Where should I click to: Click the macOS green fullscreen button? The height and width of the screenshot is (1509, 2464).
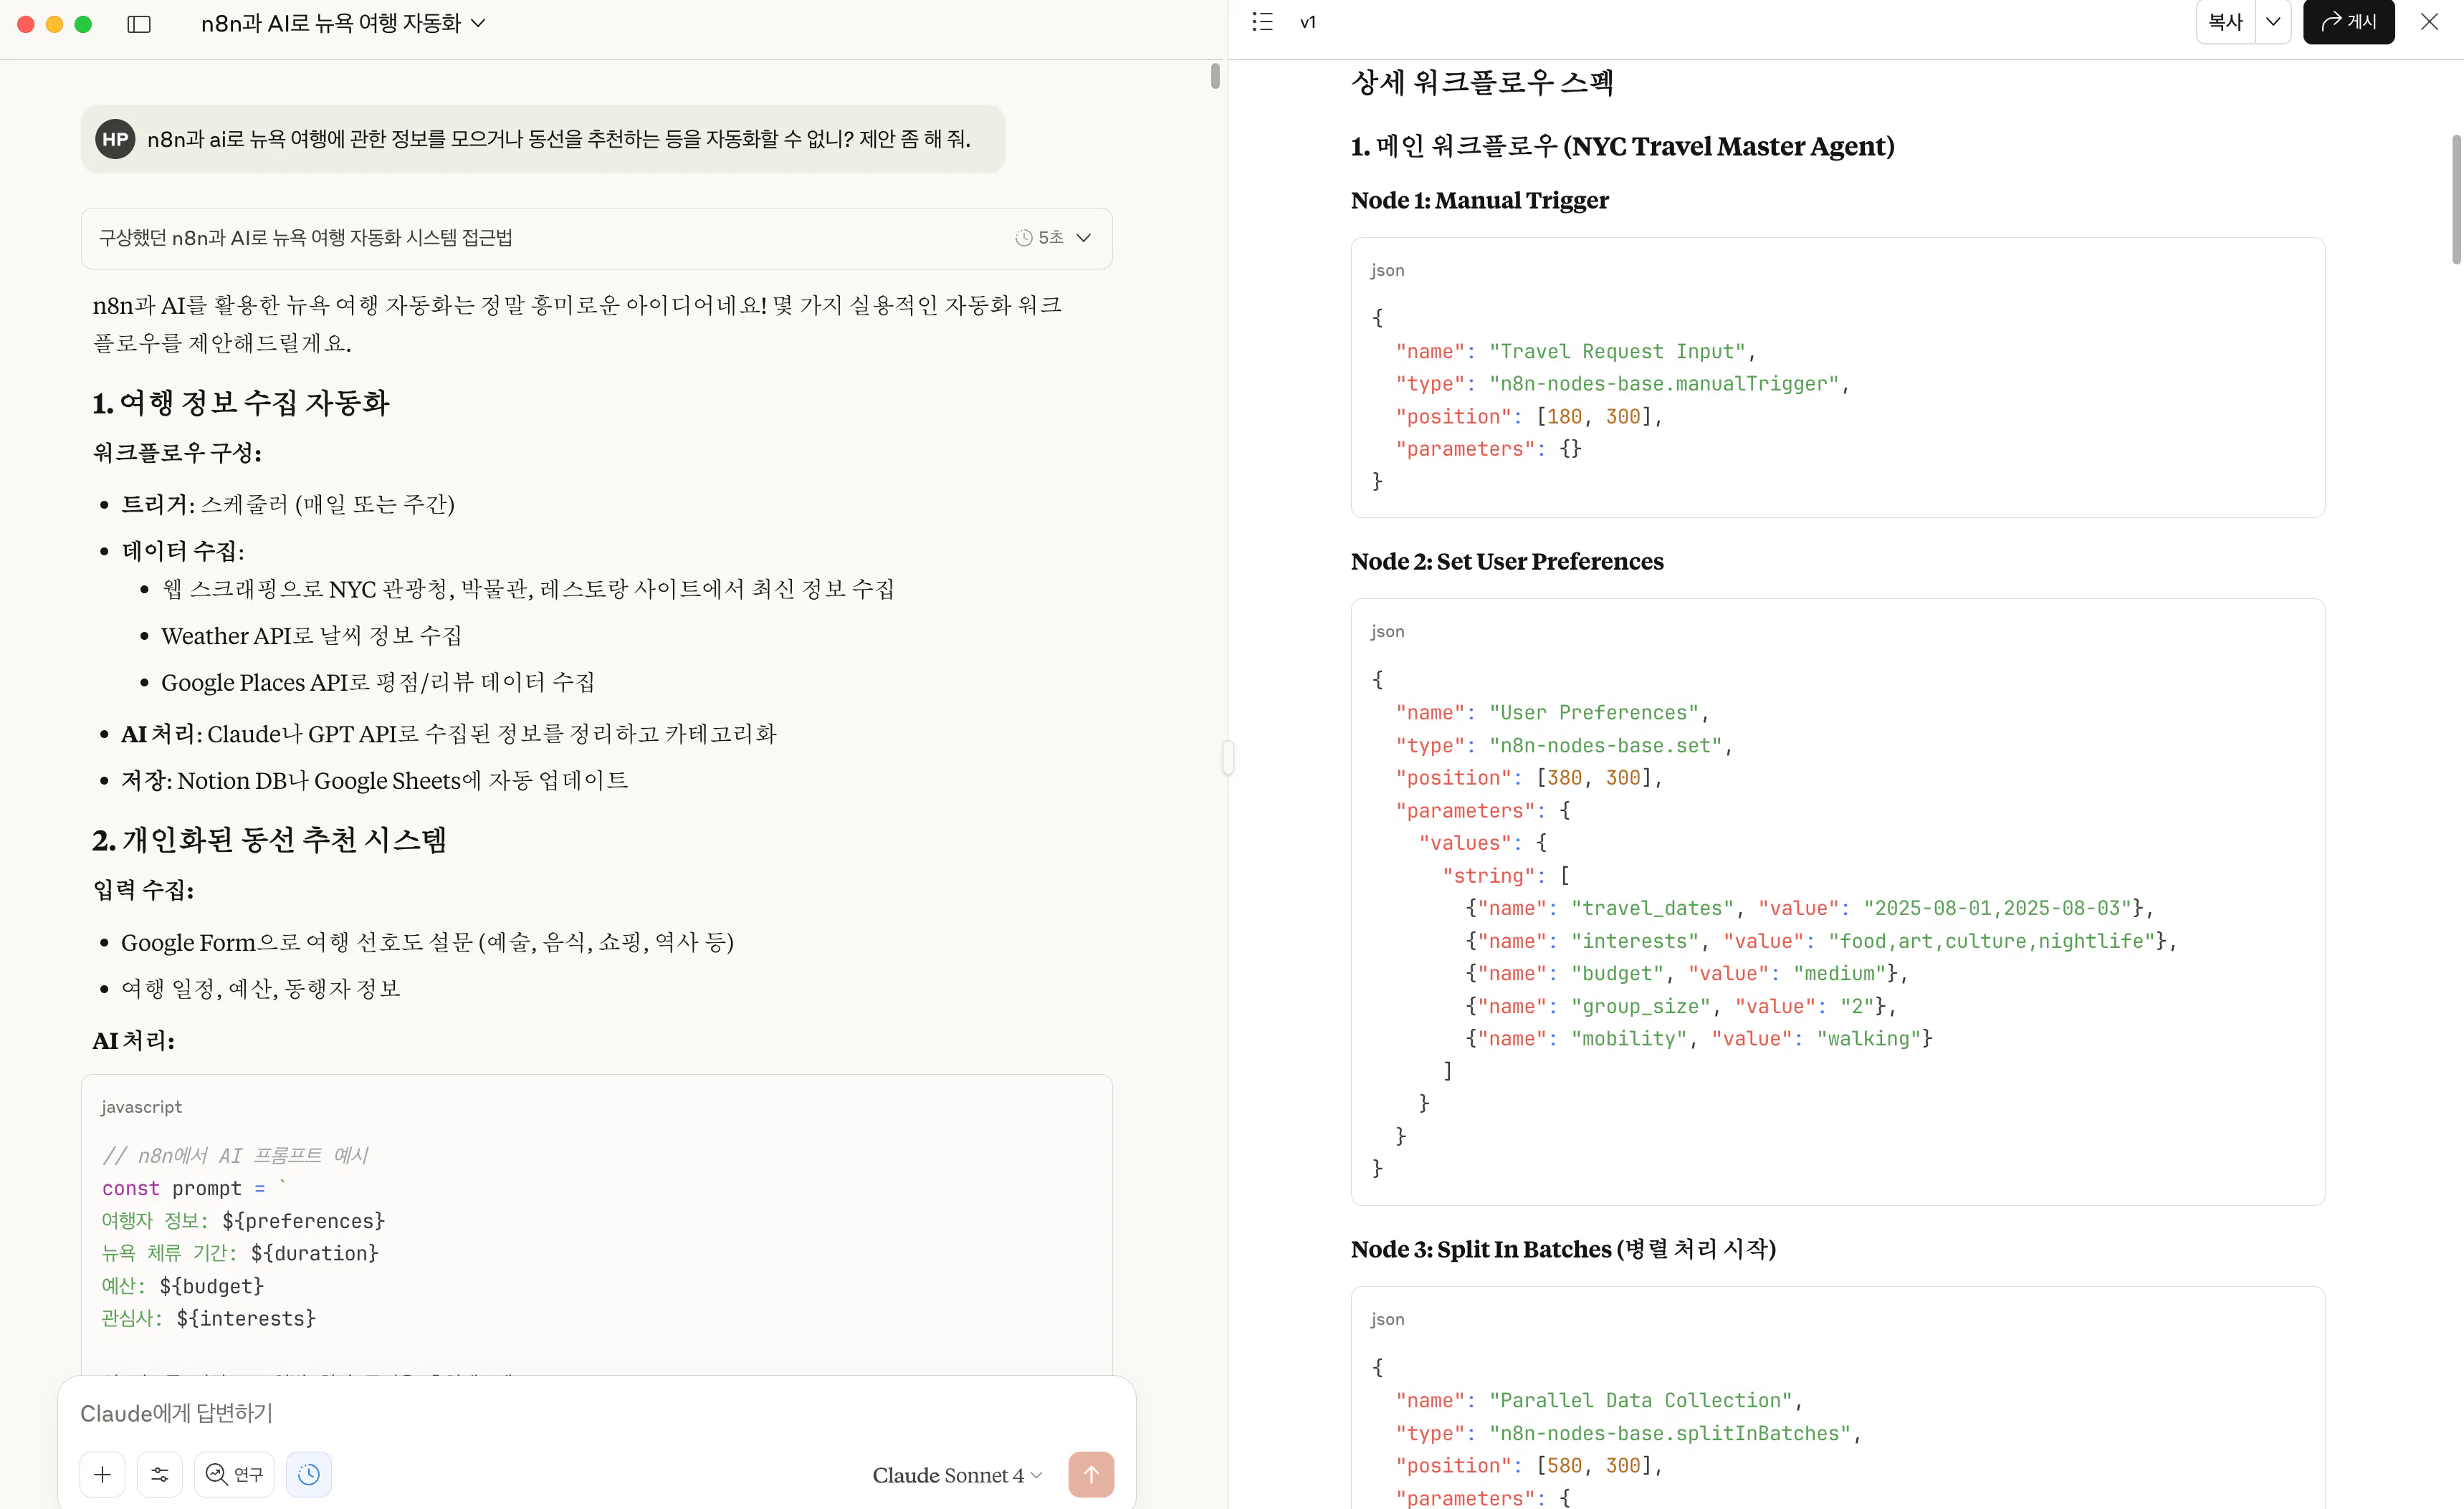83,24
